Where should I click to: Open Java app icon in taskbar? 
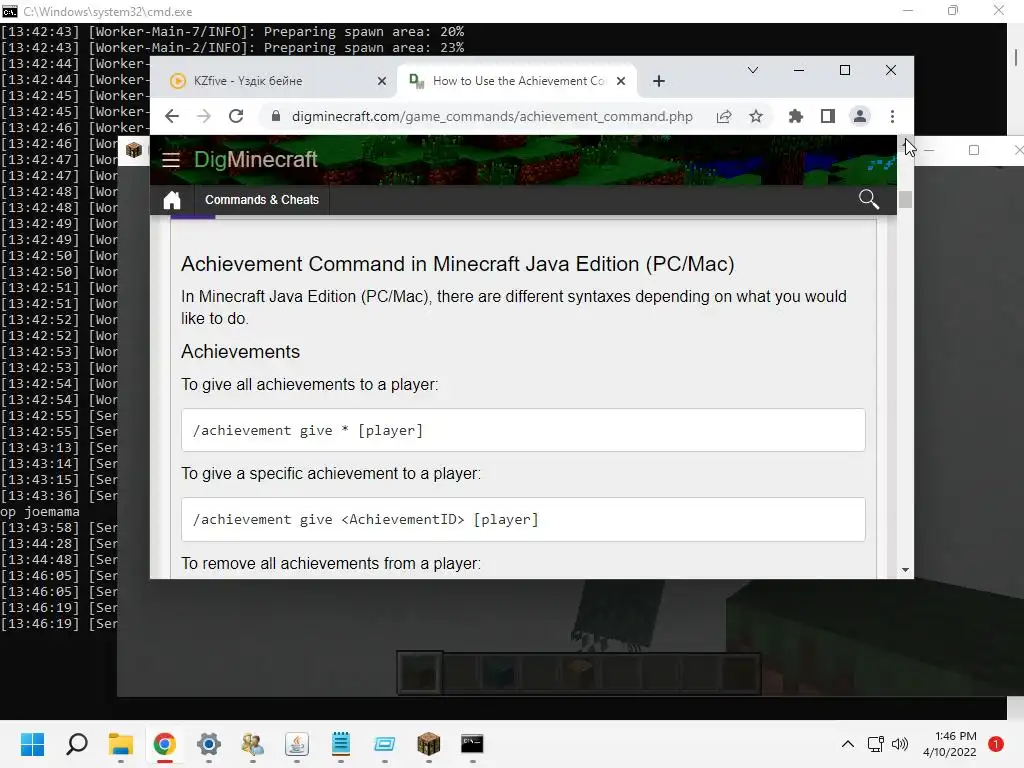click(x=296, y=744)
